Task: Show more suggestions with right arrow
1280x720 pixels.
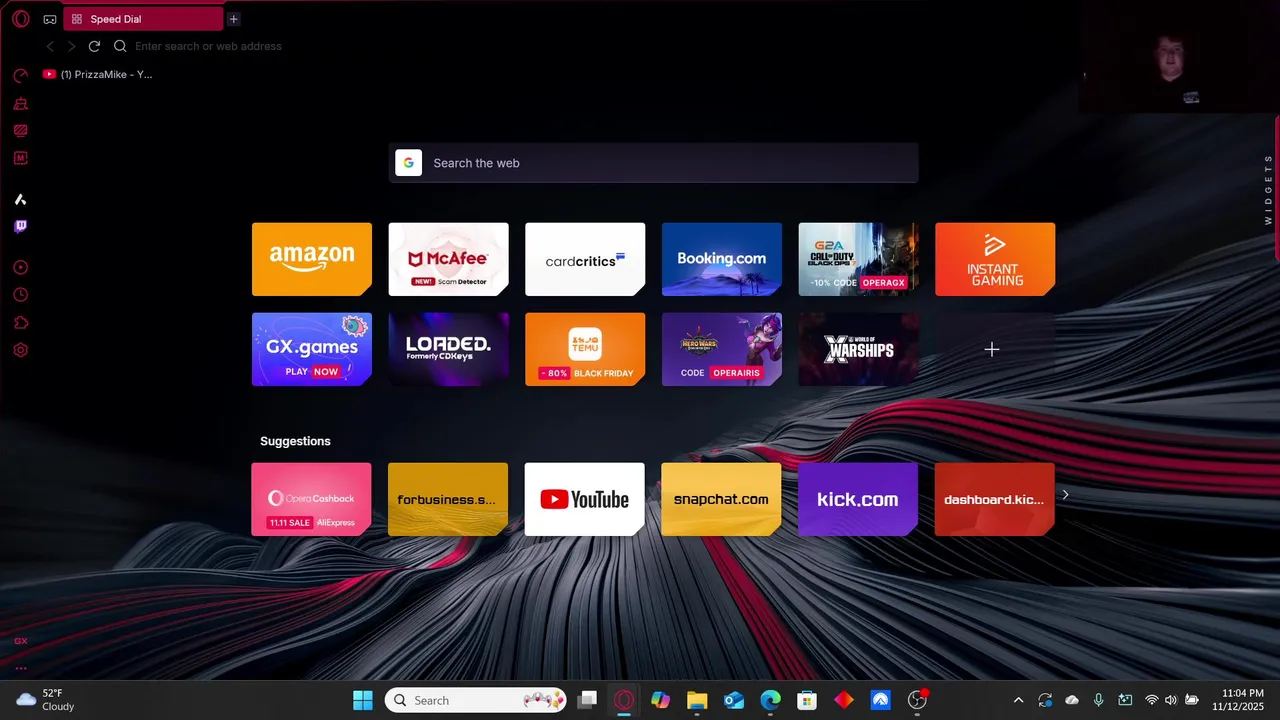Action: 1065,495
